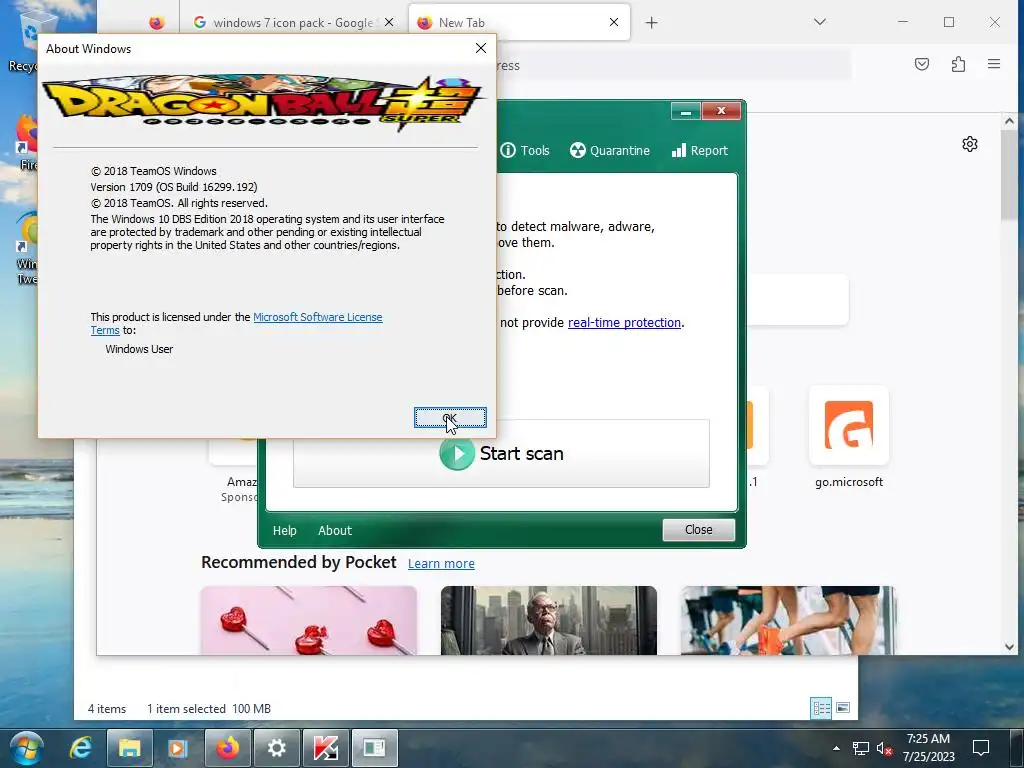
Task: Open Firefox extensions puzzle icon
Action: [x=958, y=64]
